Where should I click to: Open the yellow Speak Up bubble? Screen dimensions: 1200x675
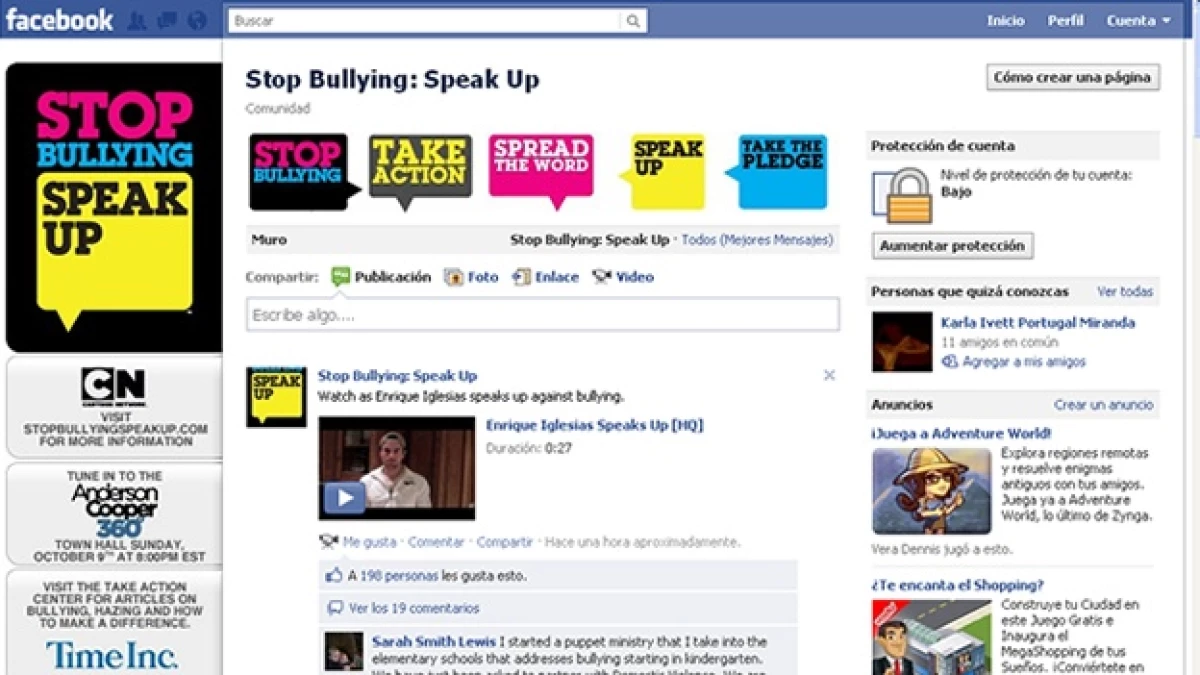[662, 172]
